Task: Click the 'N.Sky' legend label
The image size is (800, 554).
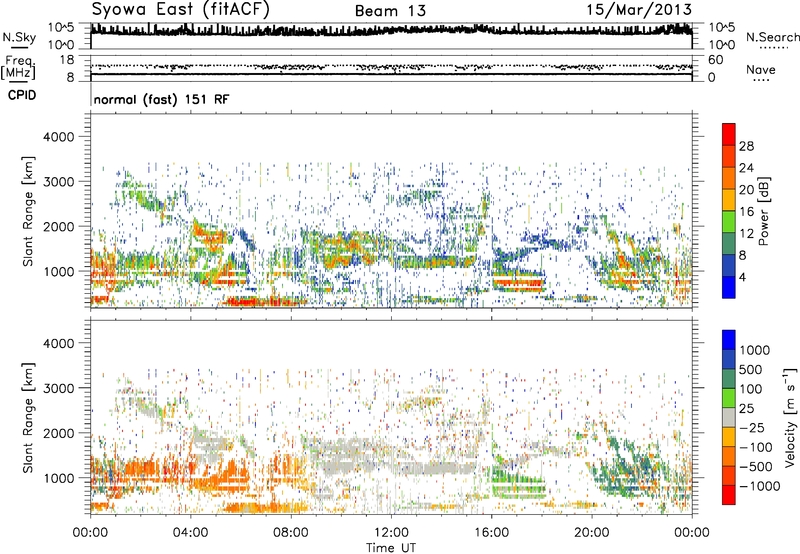Action: coord(19,37)
